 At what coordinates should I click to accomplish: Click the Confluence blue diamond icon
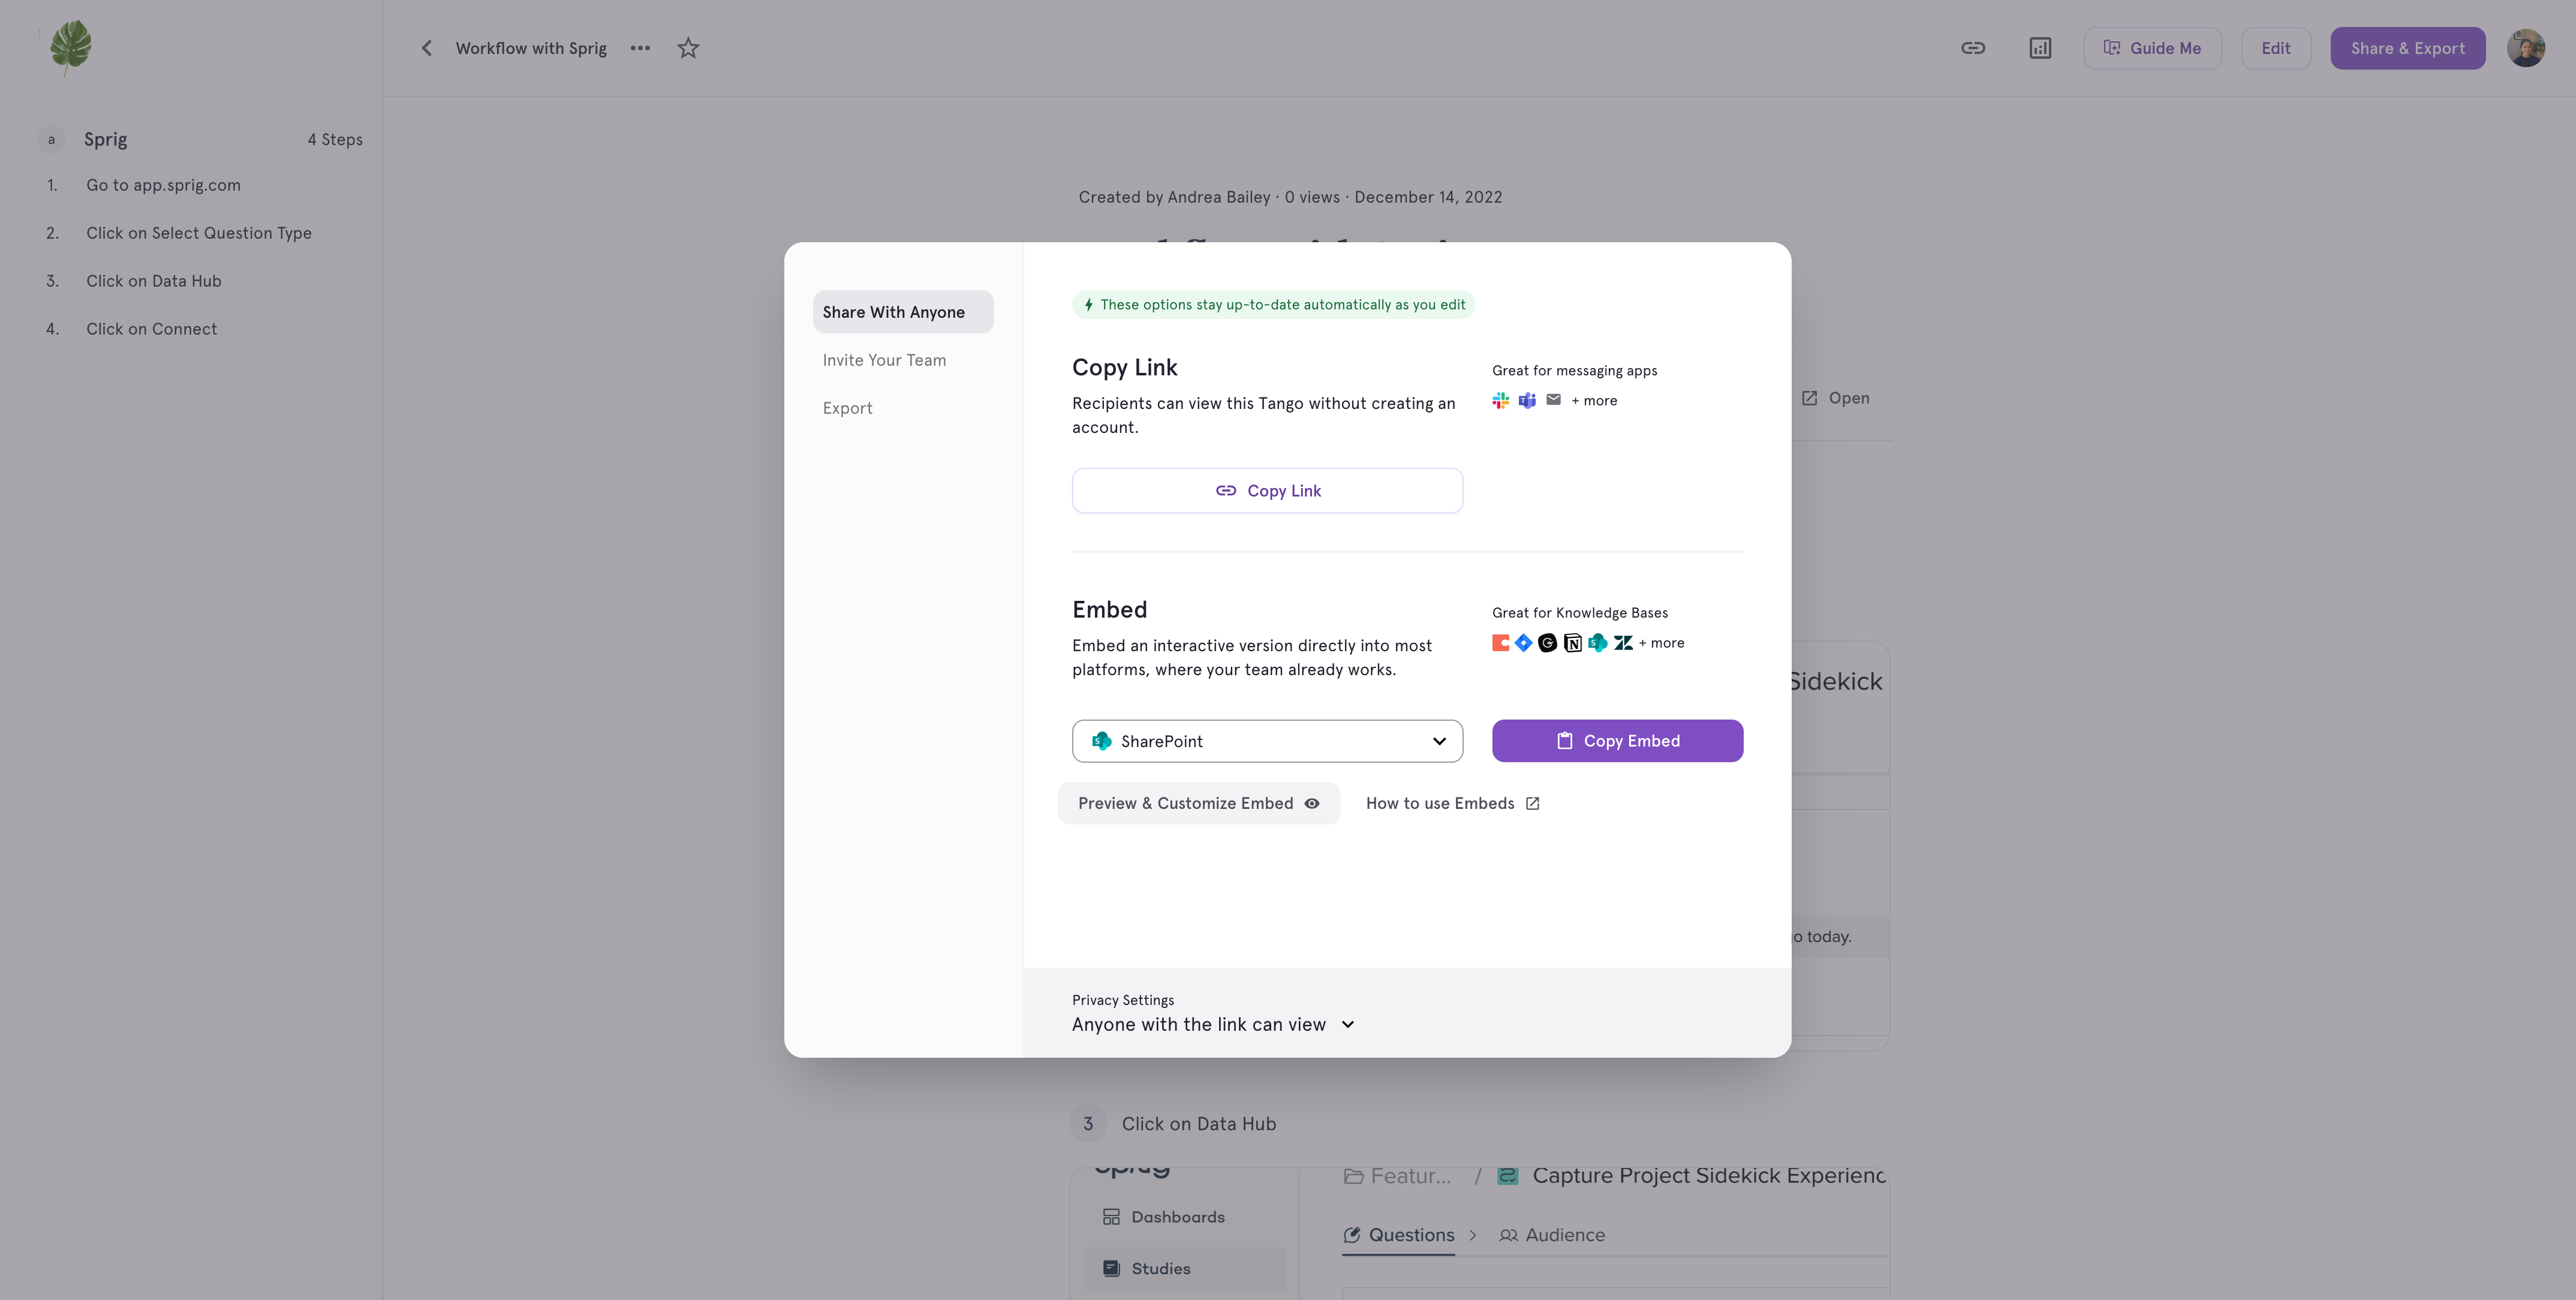[x=1523, y=643]
